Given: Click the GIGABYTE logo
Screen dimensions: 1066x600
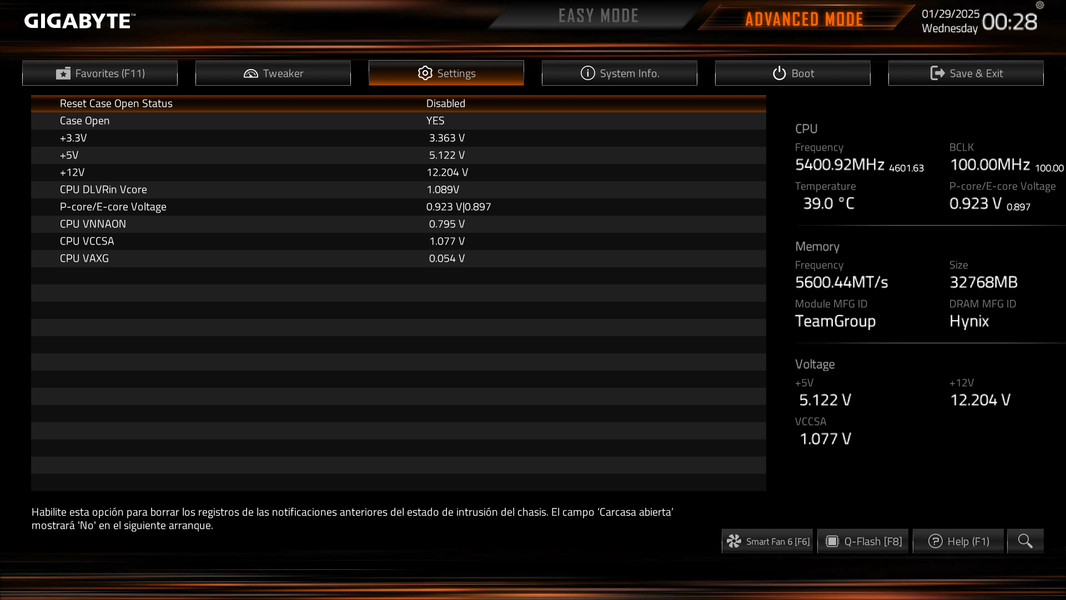Looking at the screenshot, I should point(80,21).
